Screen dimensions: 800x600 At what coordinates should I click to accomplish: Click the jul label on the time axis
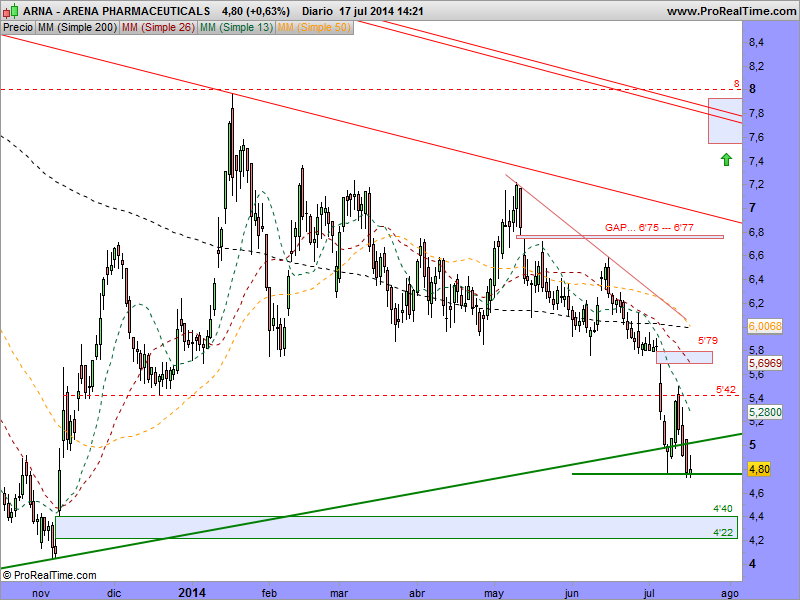coord(649,593)
